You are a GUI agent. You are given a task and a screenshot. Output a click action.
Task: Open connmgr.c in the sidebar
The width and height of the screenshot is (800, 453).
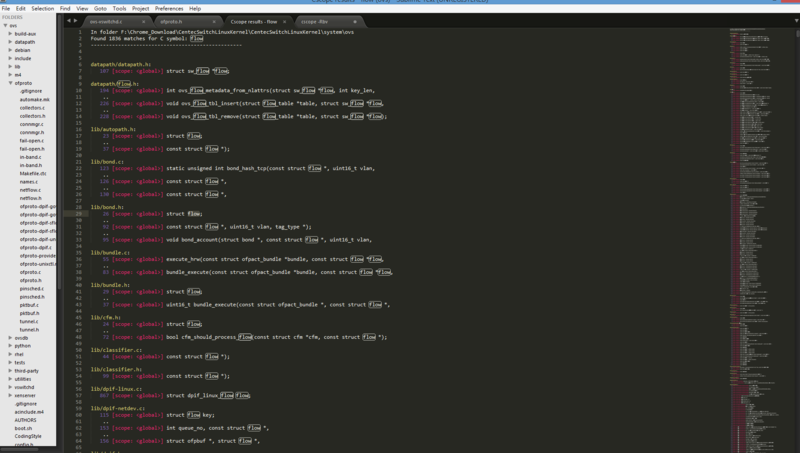(32, 124)
